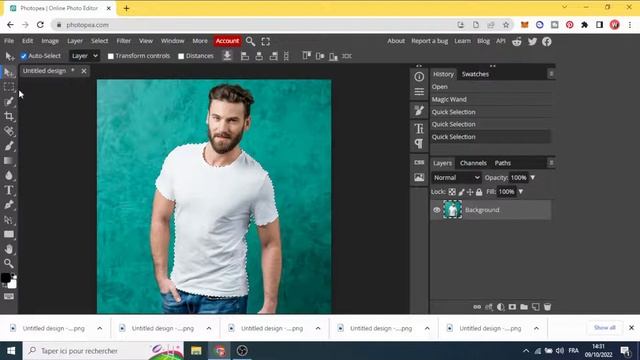Toggle lock all padlock icon
Viewport: 640px width, 360px height.
[479, 192]
